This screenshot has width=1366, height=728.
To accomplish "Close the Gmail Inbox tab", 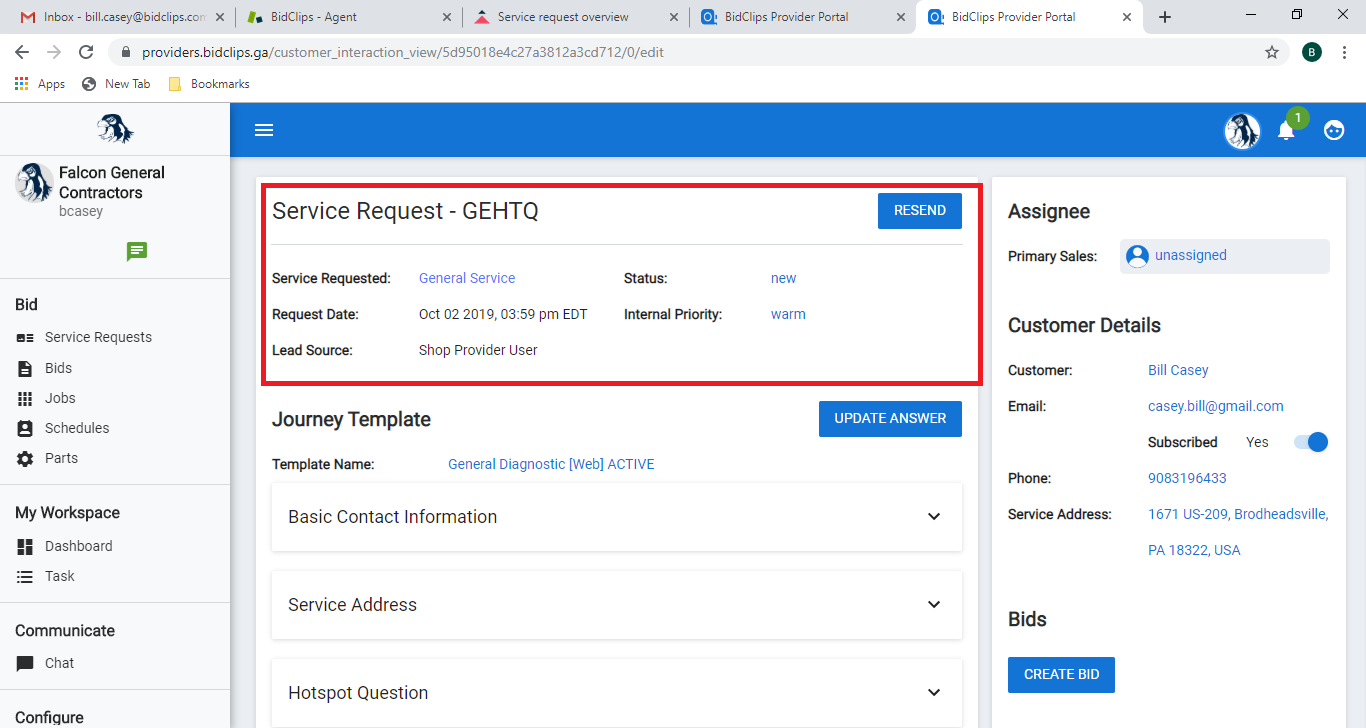I will [x=219, y=17].
